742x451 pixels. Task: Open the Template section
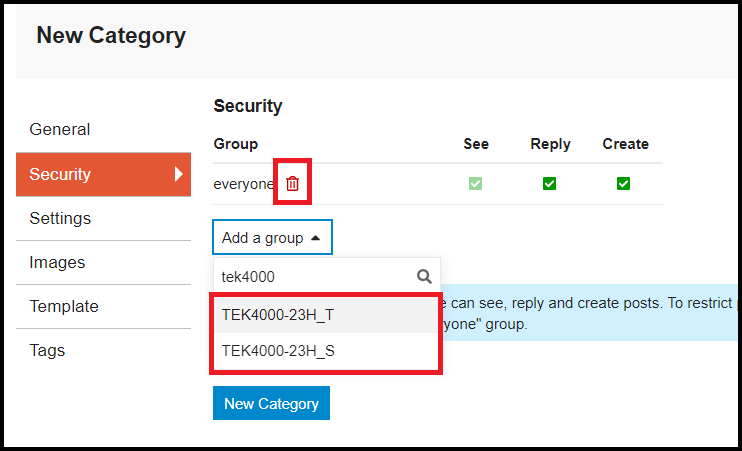coord(103,306)
